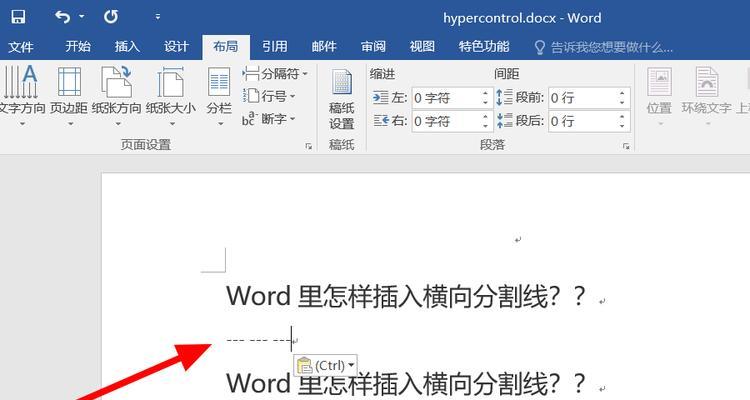Open the Paste Options dropdown arrow
This screenshot has width=750, height=400.
pyautogui.click(x=352, y=366)
